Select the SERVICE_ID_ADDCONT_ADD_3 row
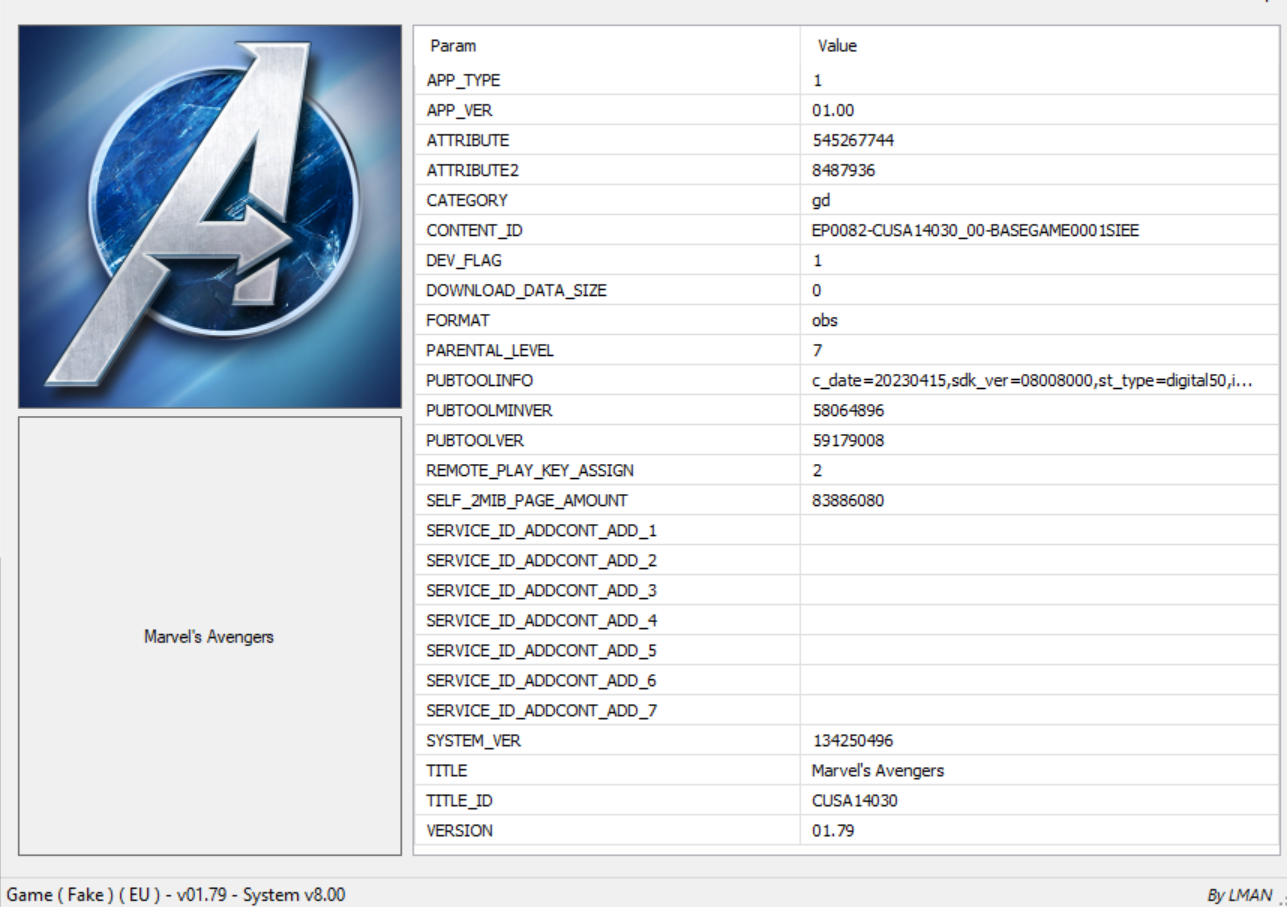1287x907 pixels. click(x=846, y=591)
